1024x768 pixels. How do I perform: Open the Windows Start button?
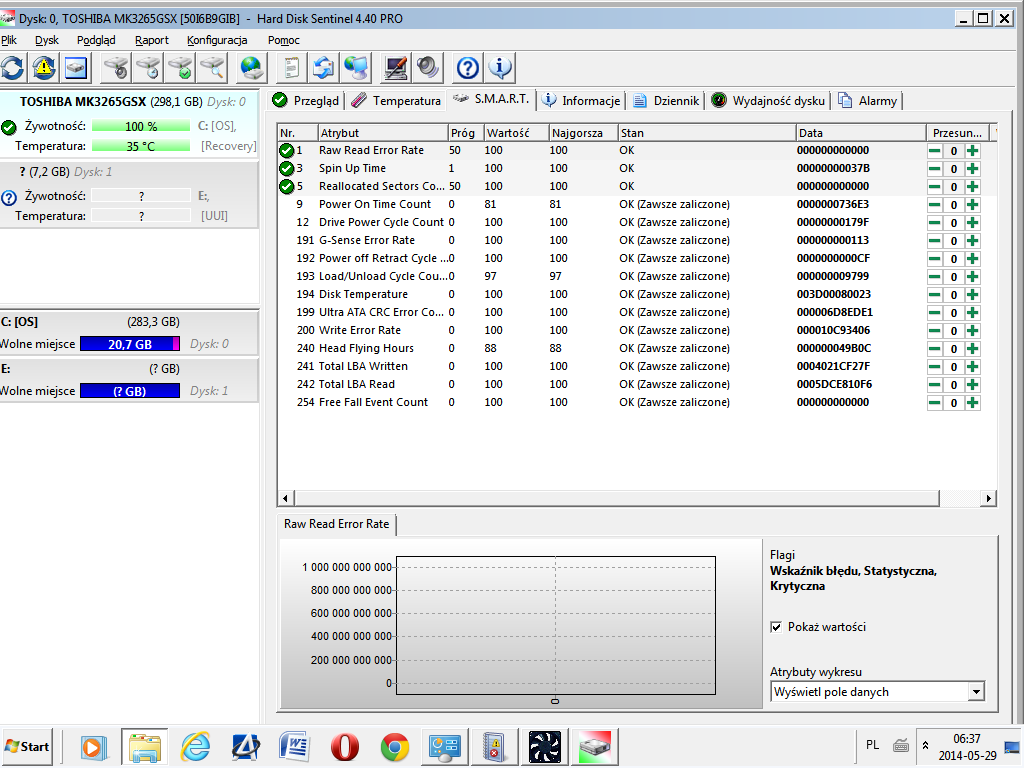27,746
